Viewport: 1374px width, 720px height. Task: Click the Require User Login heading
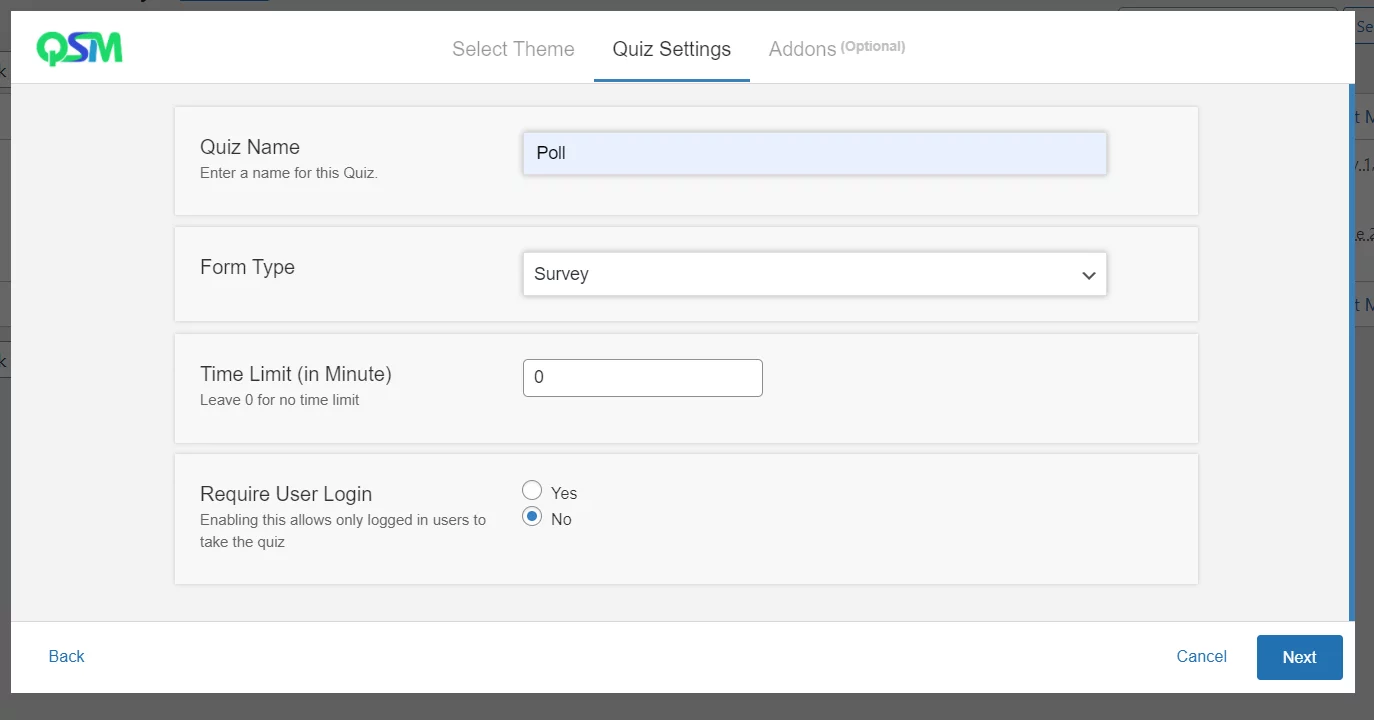pyautogui.click(x=286, y=494)
